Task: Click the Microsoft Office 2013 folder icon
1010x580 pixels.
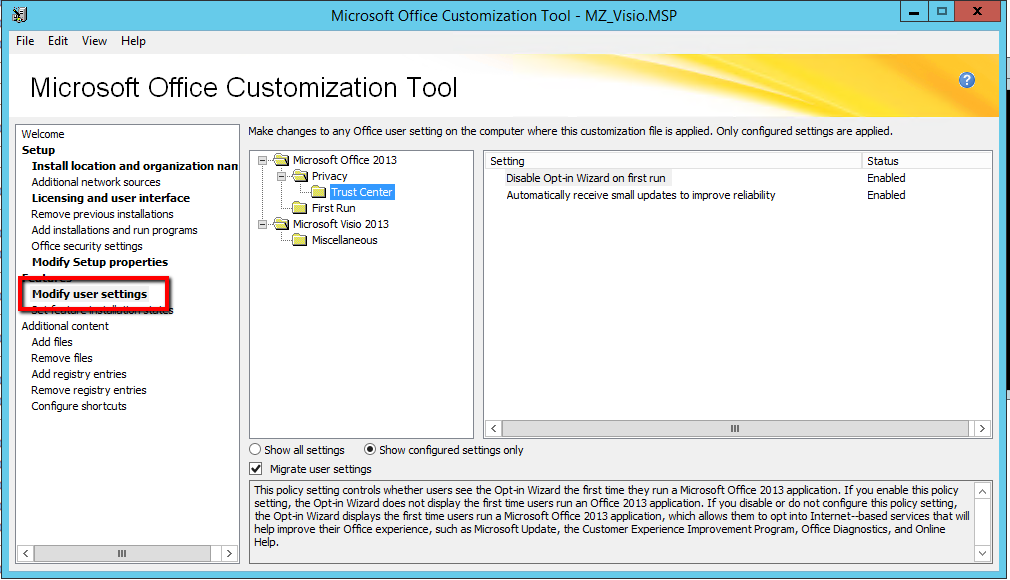Action: coord(280,160)
